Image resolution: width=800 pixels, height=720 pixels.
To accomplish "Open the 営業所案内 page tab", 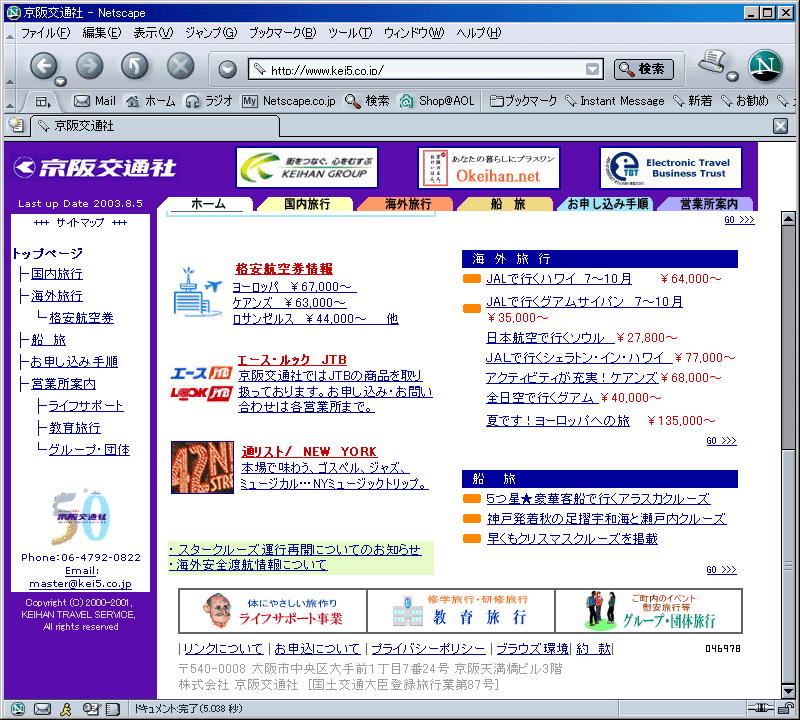I will tap(708, 204).
